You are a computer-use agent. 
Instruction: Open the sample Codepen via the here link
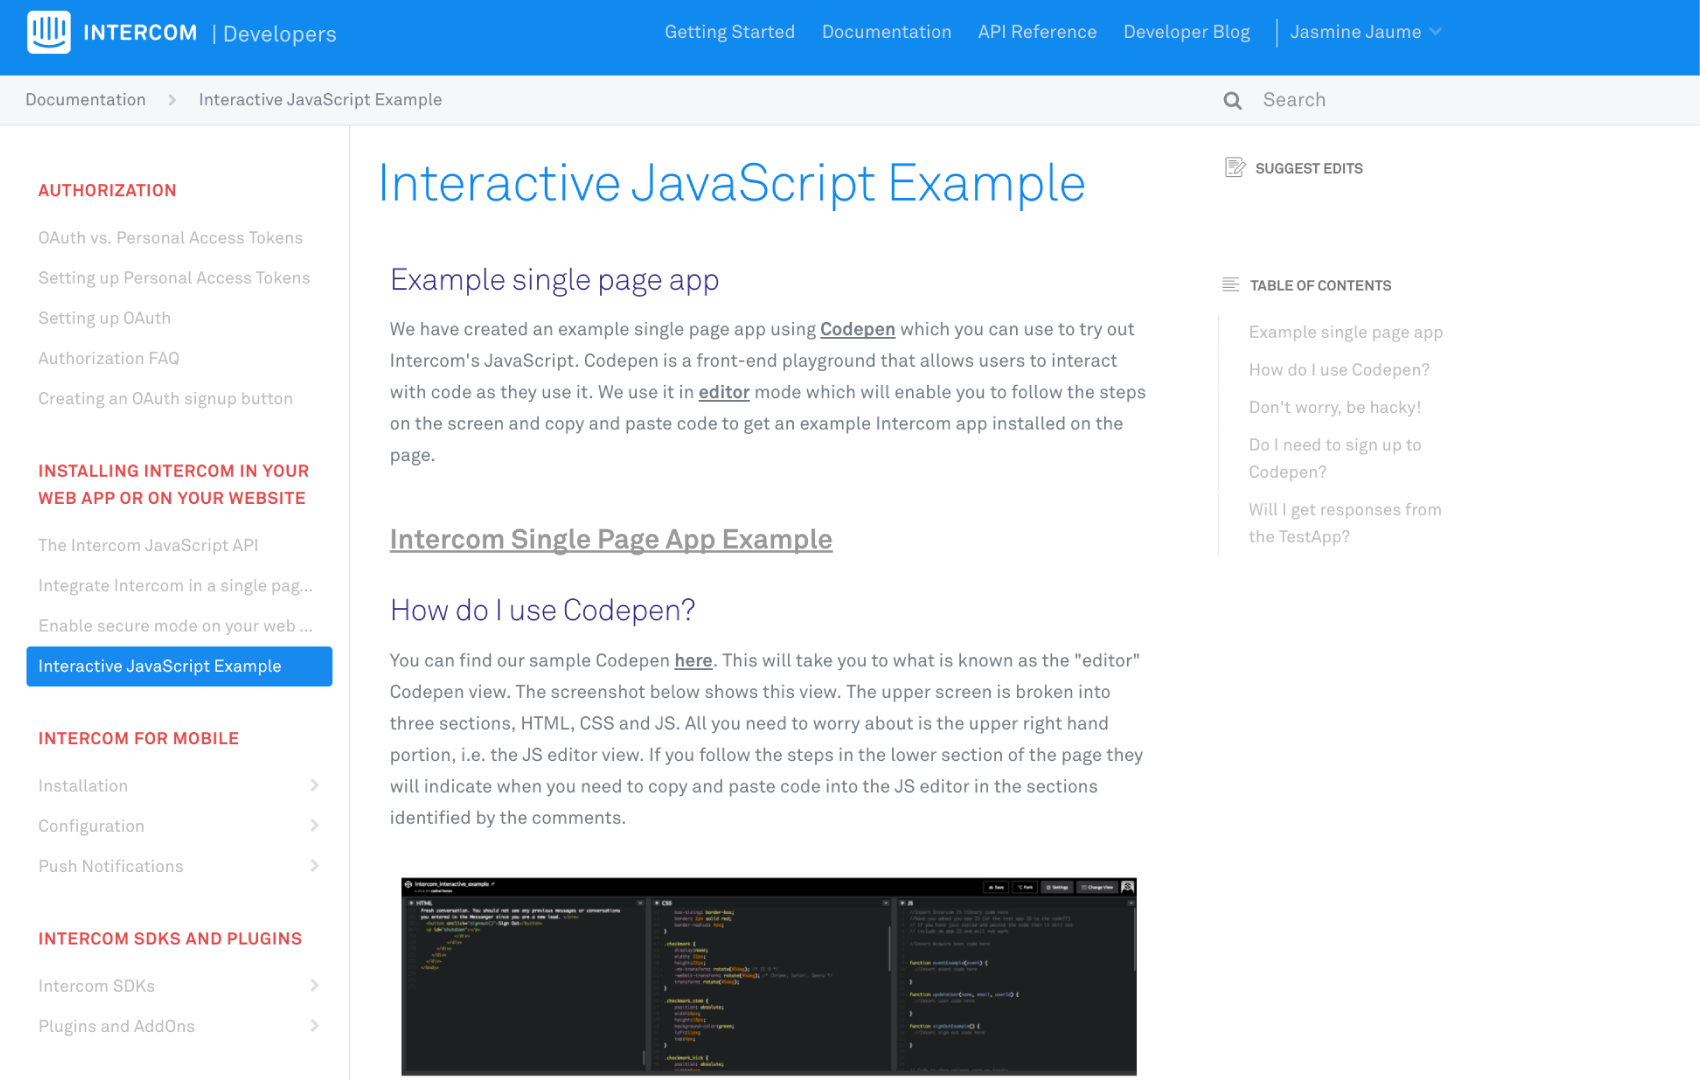point(693,660)
